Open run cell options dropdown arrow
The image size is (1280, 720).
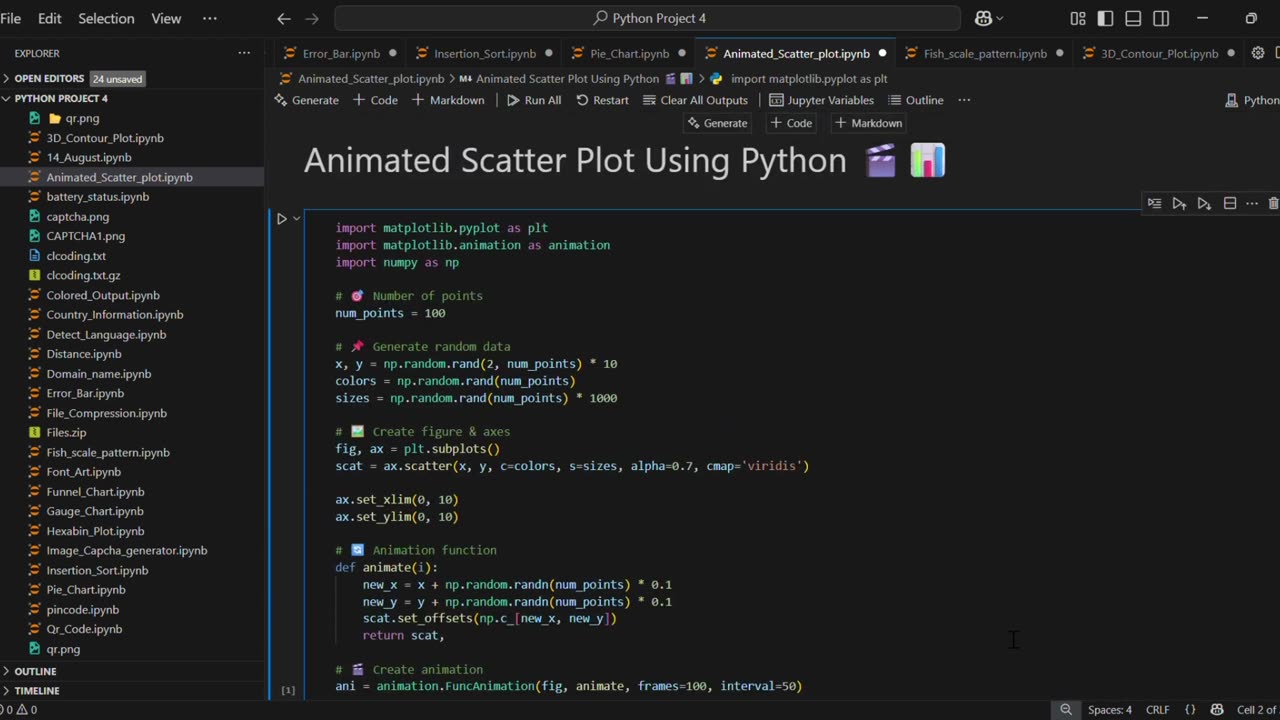[x=297, y=218]
